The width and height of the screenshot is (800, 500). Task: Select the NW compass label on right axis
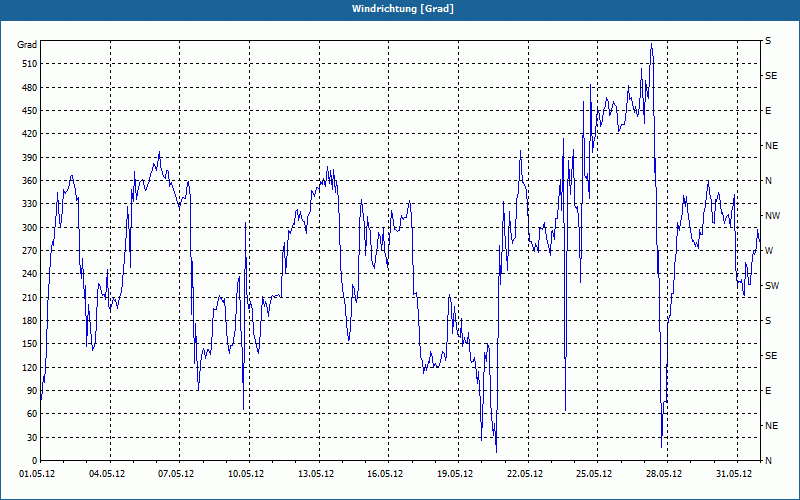click(772, 216)
